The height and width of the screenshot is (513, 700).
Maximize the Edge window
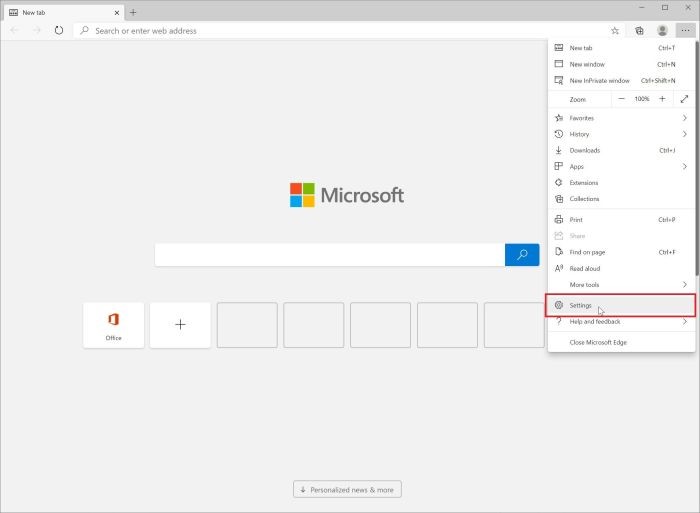pyautogui.click(x=665, y=8)
